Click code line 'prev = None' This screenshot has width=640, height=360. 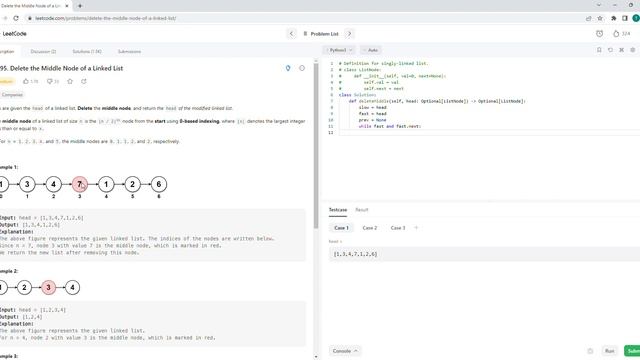[x=372, y=120]
